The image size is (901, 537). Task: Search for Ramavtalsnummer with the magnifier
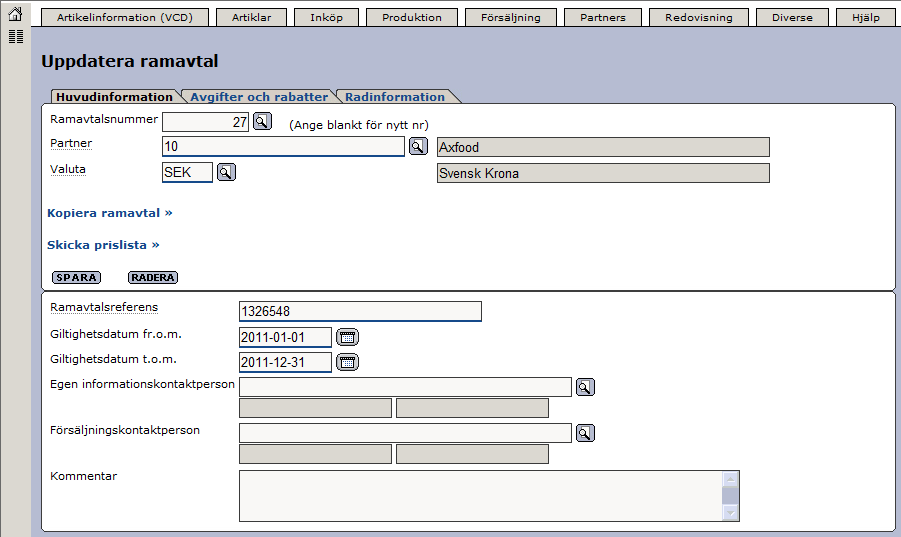point(262,121)
